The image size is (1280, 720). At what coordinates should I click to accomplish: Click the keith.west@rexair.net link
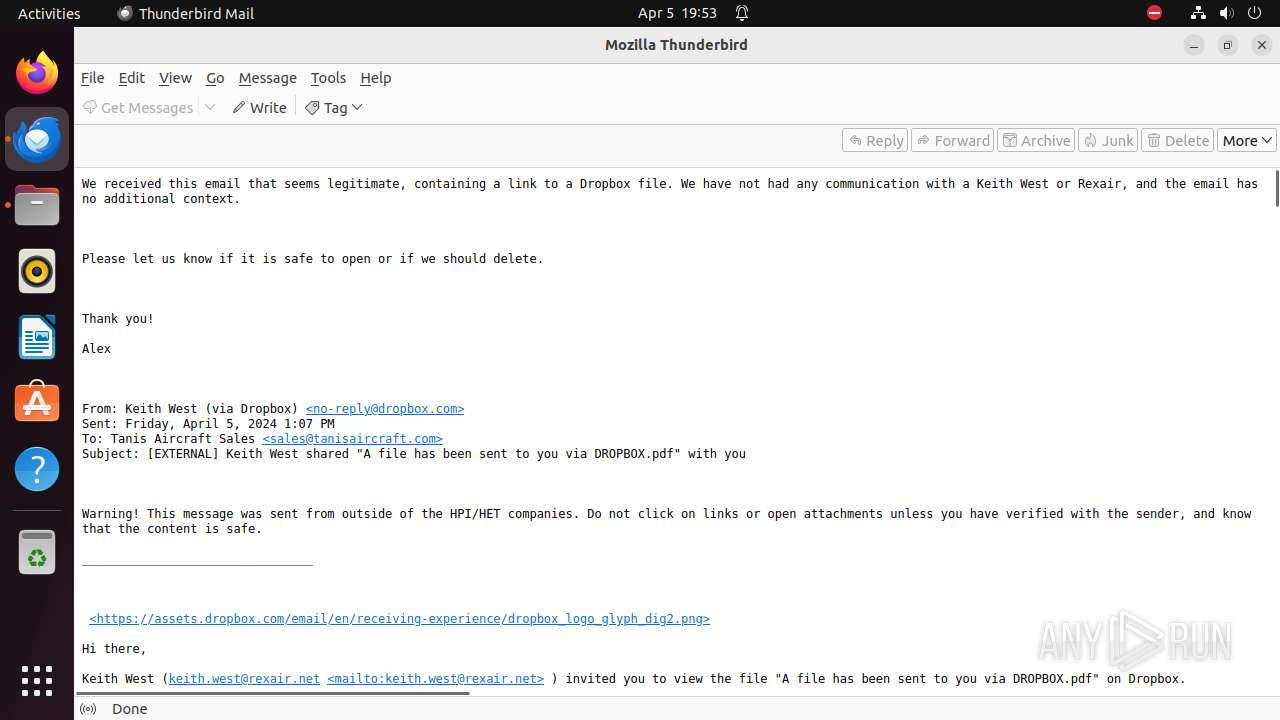click(244, 679)
